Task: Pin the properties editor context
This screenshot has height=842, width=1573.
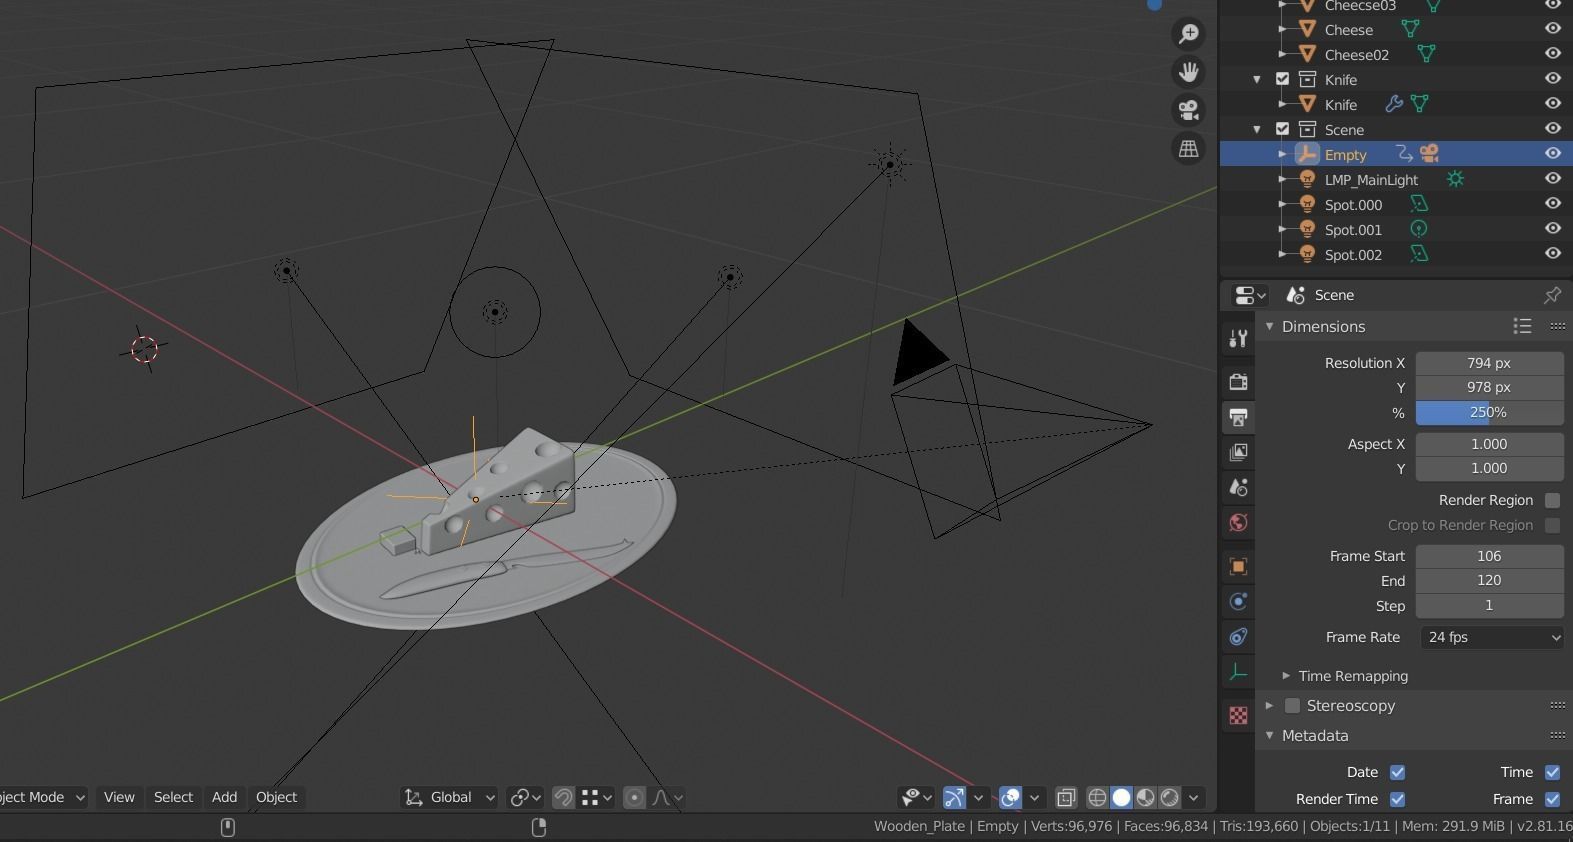Action: pos(1552,295)
